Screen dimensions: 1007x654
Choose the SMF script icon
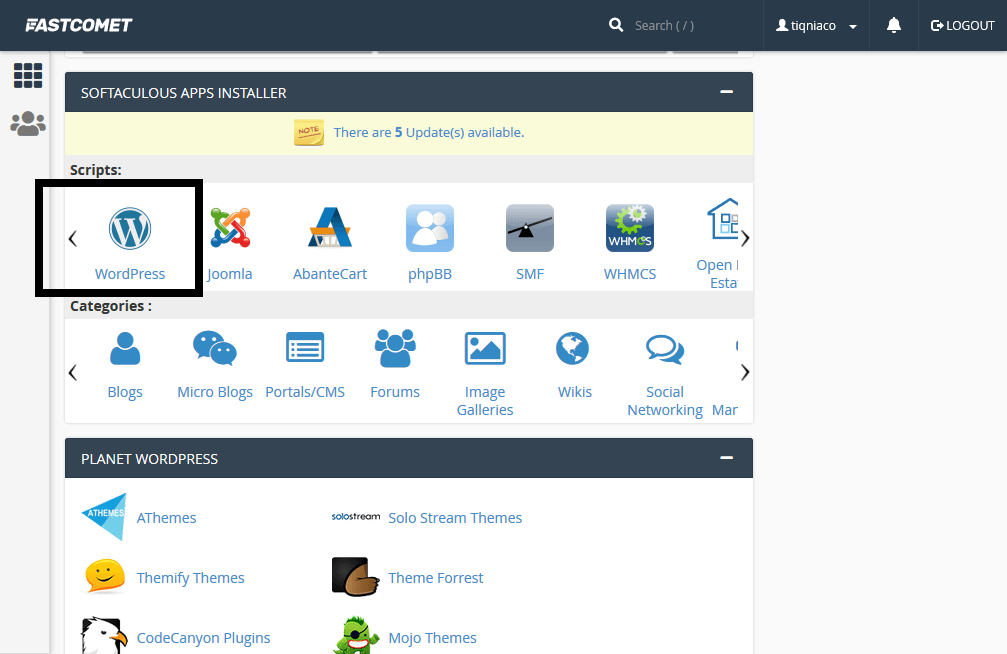click(x=530, y=228)
